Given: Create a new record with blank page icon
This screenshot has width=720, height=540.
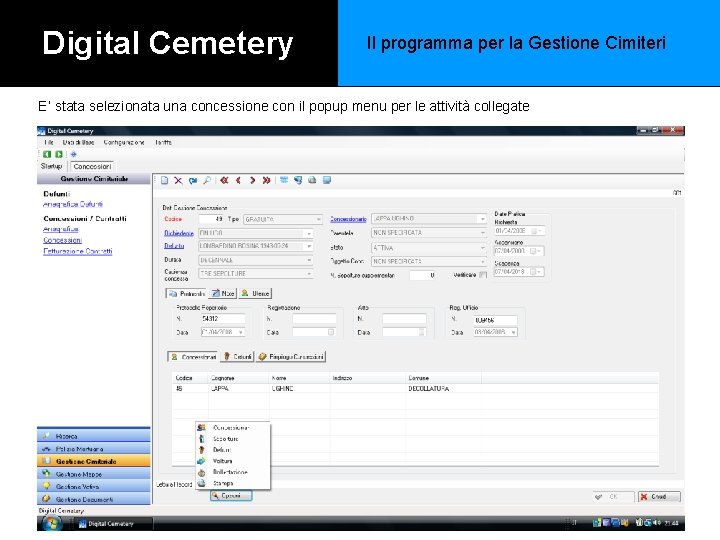Looking at the screenshot, I should (164, 180).
